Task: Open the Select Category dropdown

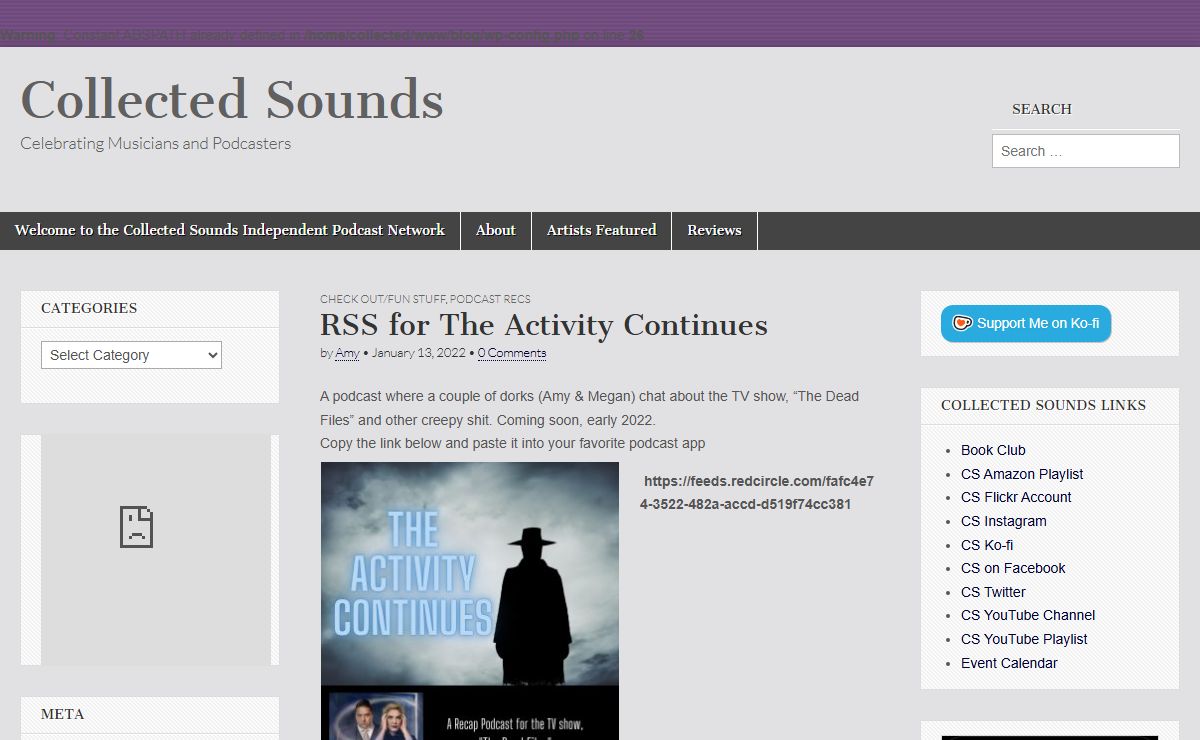Action: (131, 355)
